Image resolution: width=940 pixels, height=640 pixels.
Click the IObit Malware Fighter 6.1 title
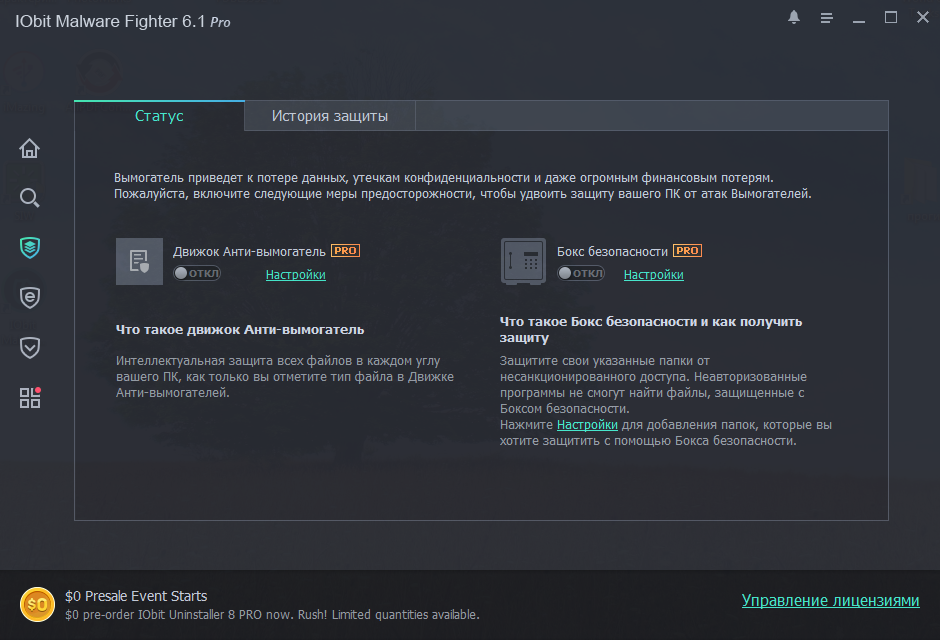click(123, 22)
